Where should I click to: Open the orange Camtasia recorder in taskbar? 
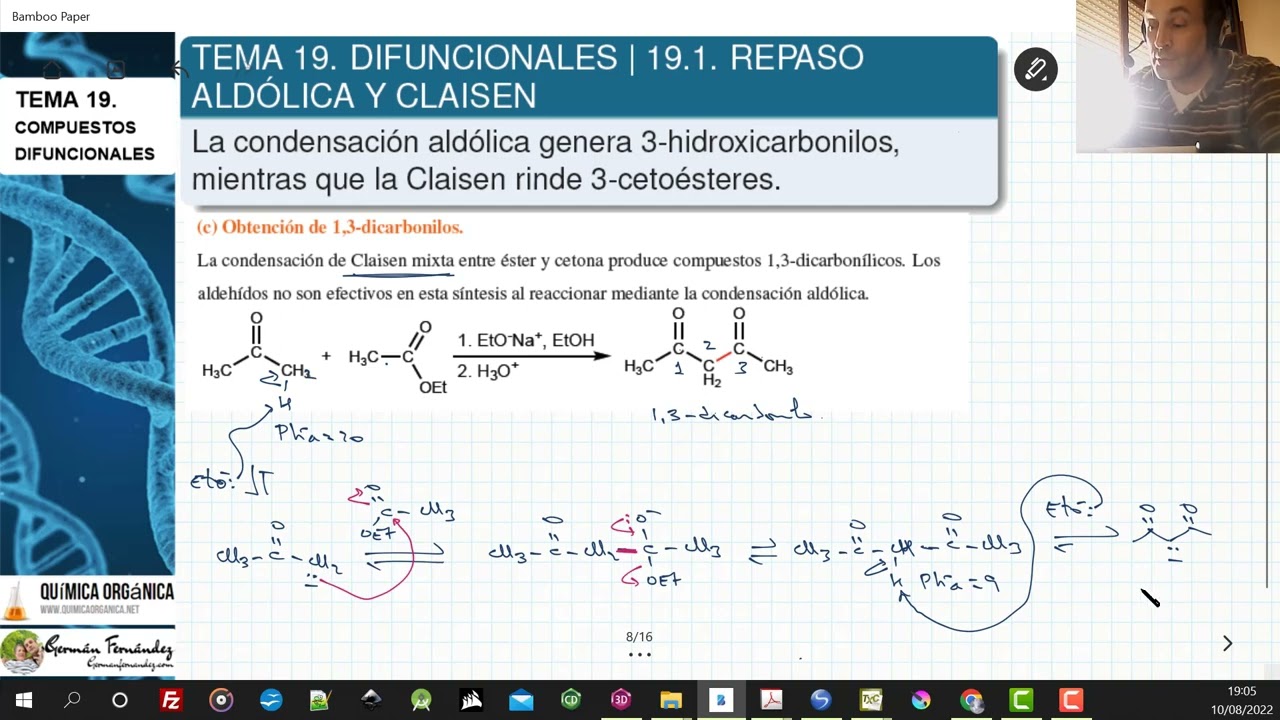click(1071, 700)
